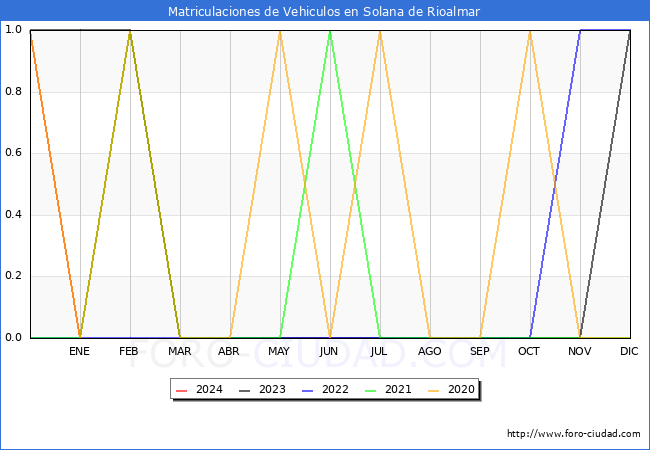Click the ENE month axis label

tap(79, 351)
